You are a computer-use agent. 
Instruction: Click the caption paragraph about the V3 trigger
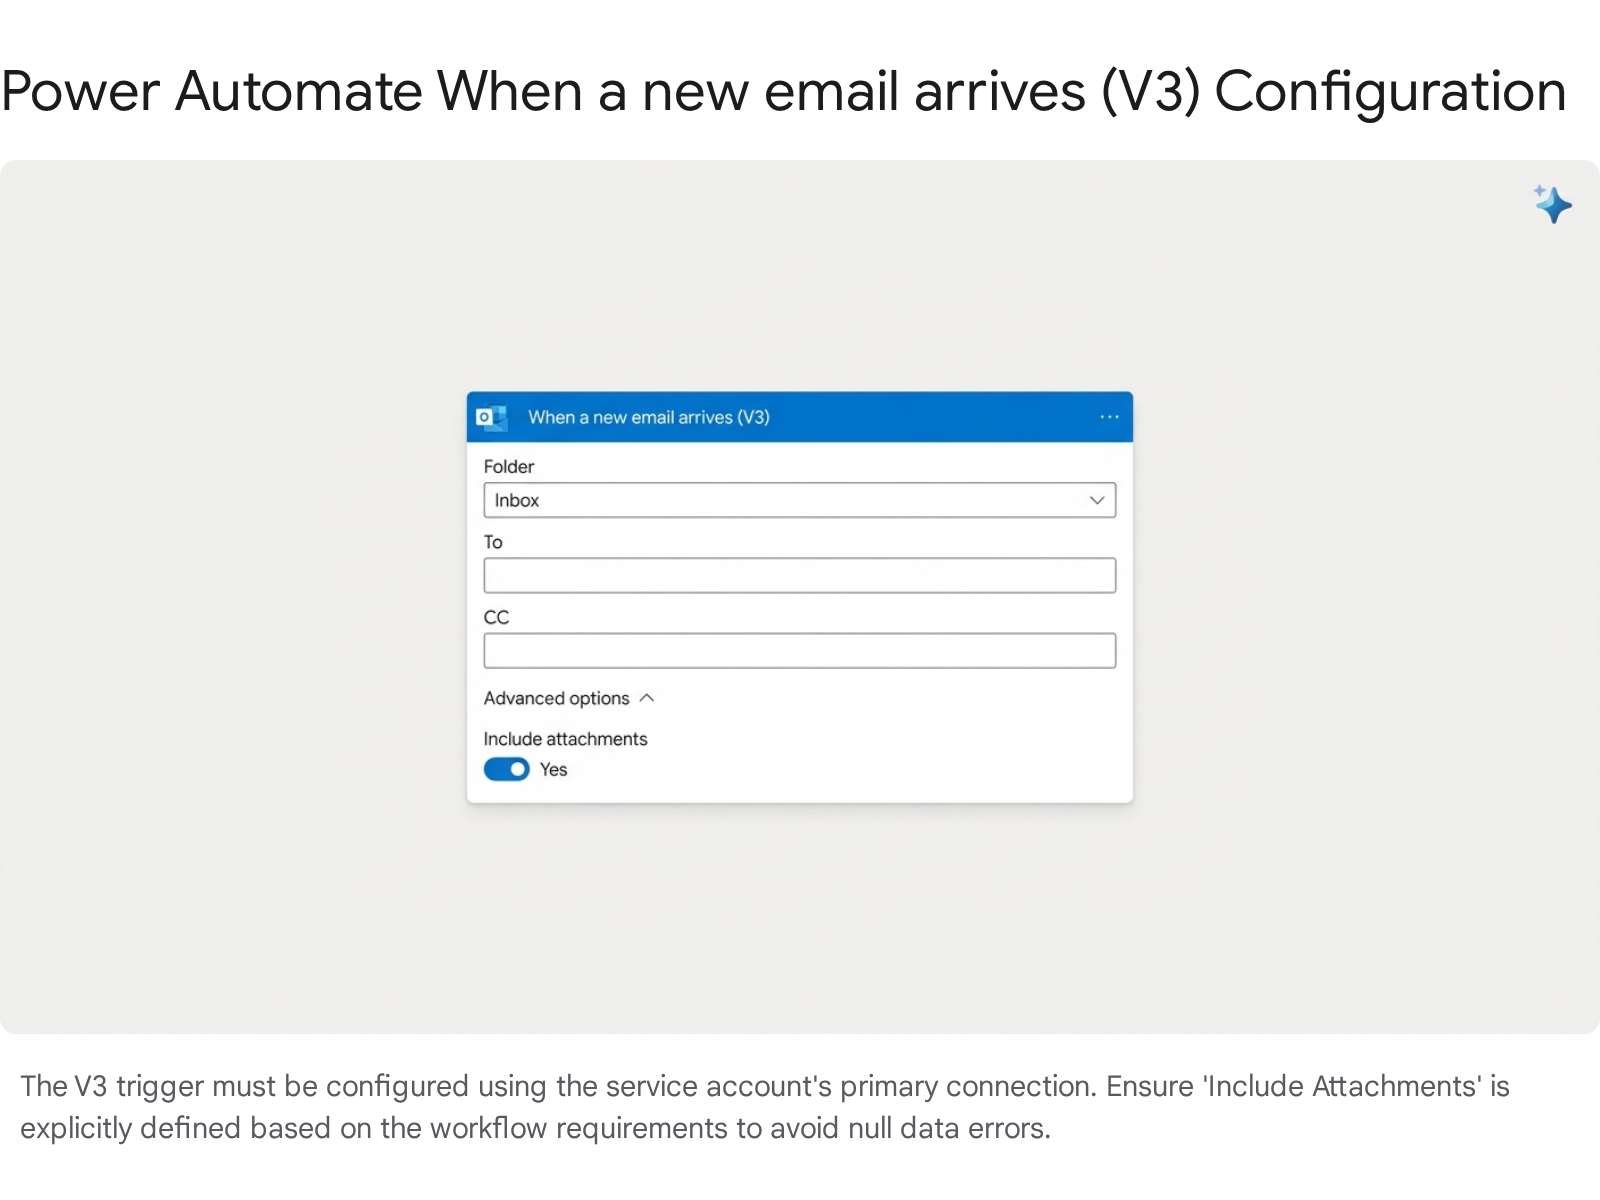point(764,1107)
